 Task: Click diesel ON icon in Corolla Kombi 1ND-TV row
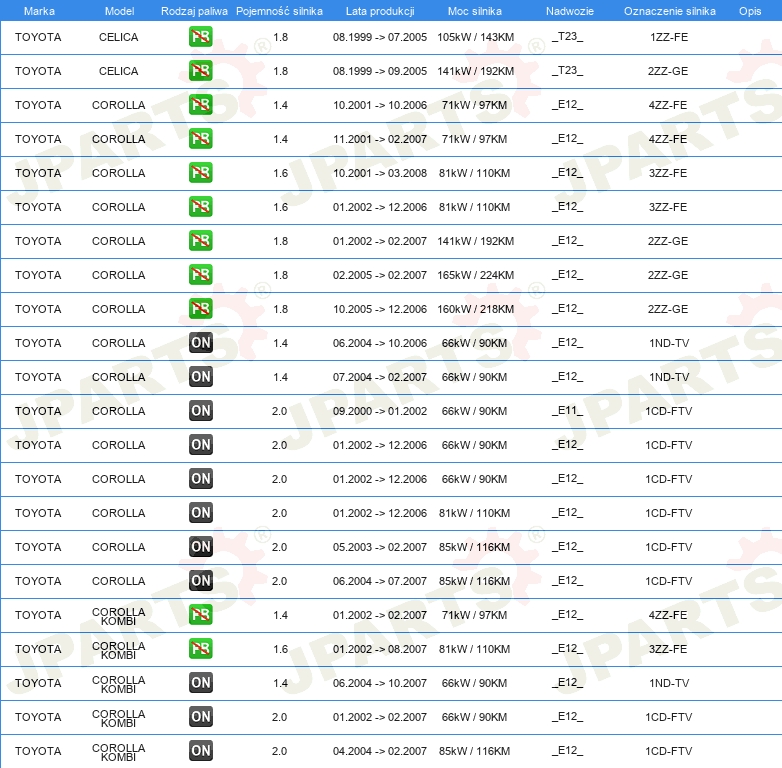coord(200,683)
